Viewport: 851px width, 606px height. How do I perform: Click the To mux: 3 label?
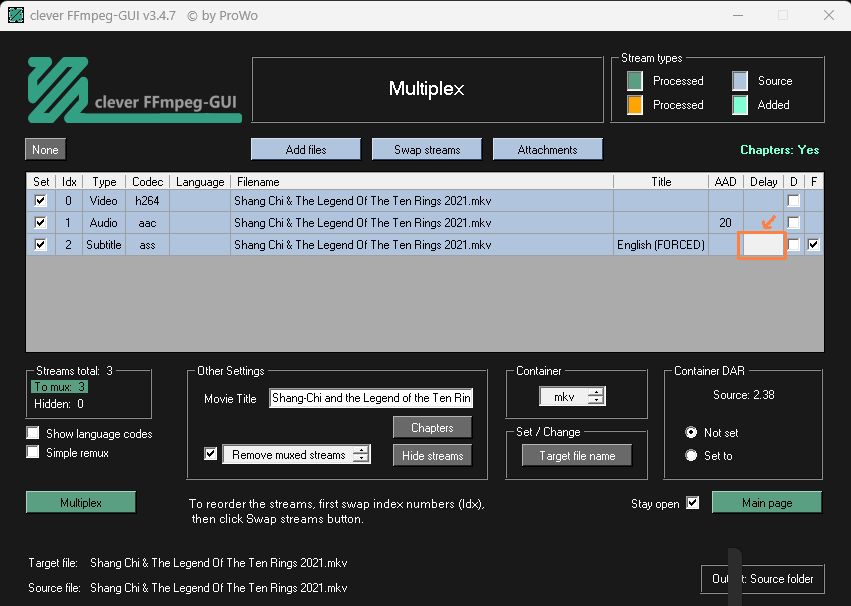tap(59, 387)
